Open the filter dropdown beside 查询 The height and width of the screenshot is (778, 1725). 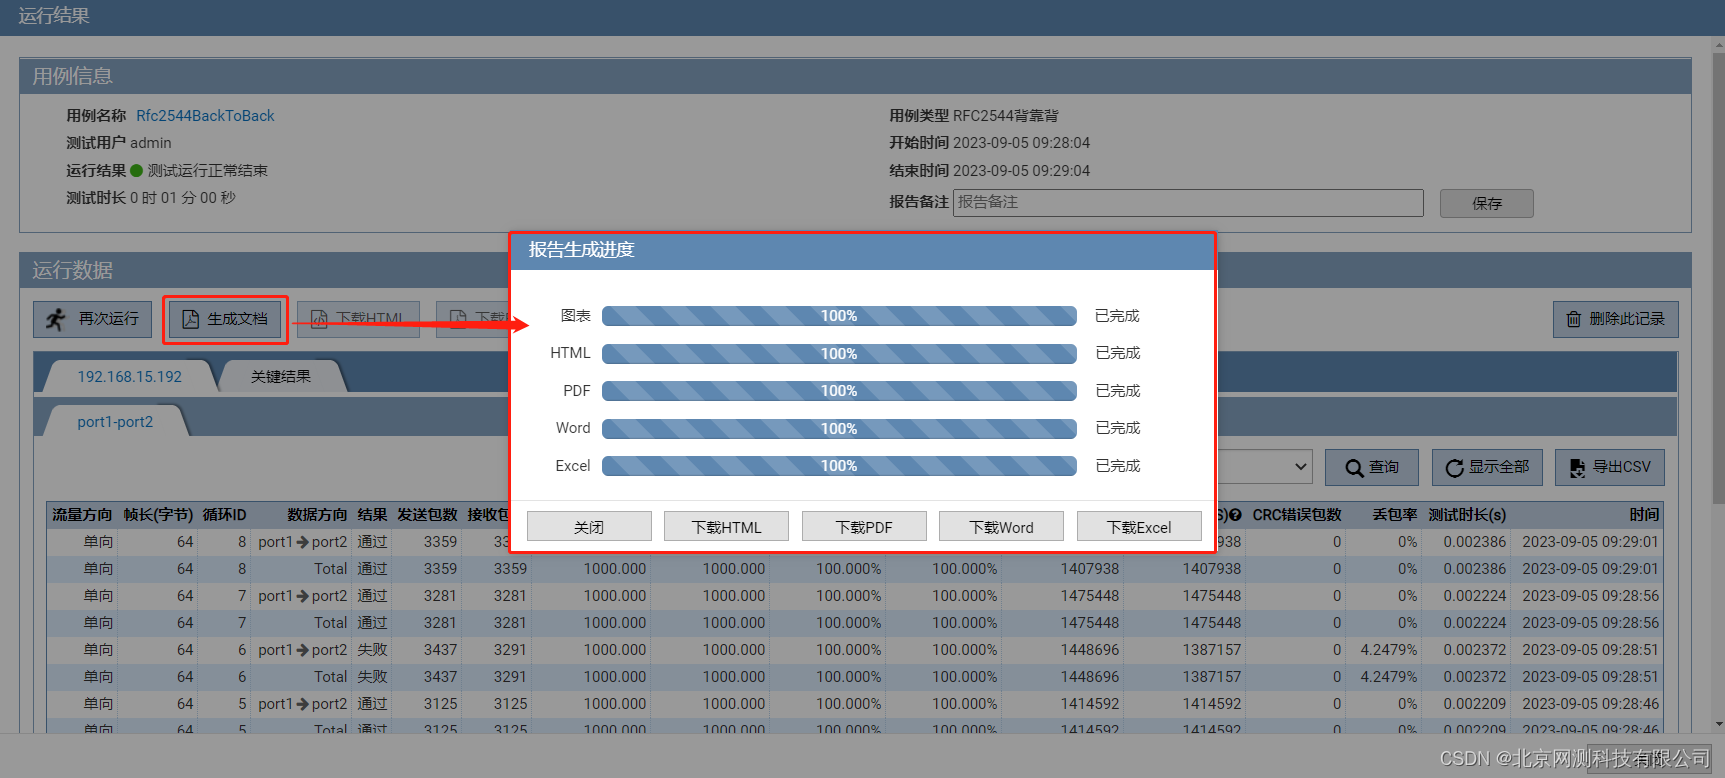tap(1265, 467)
